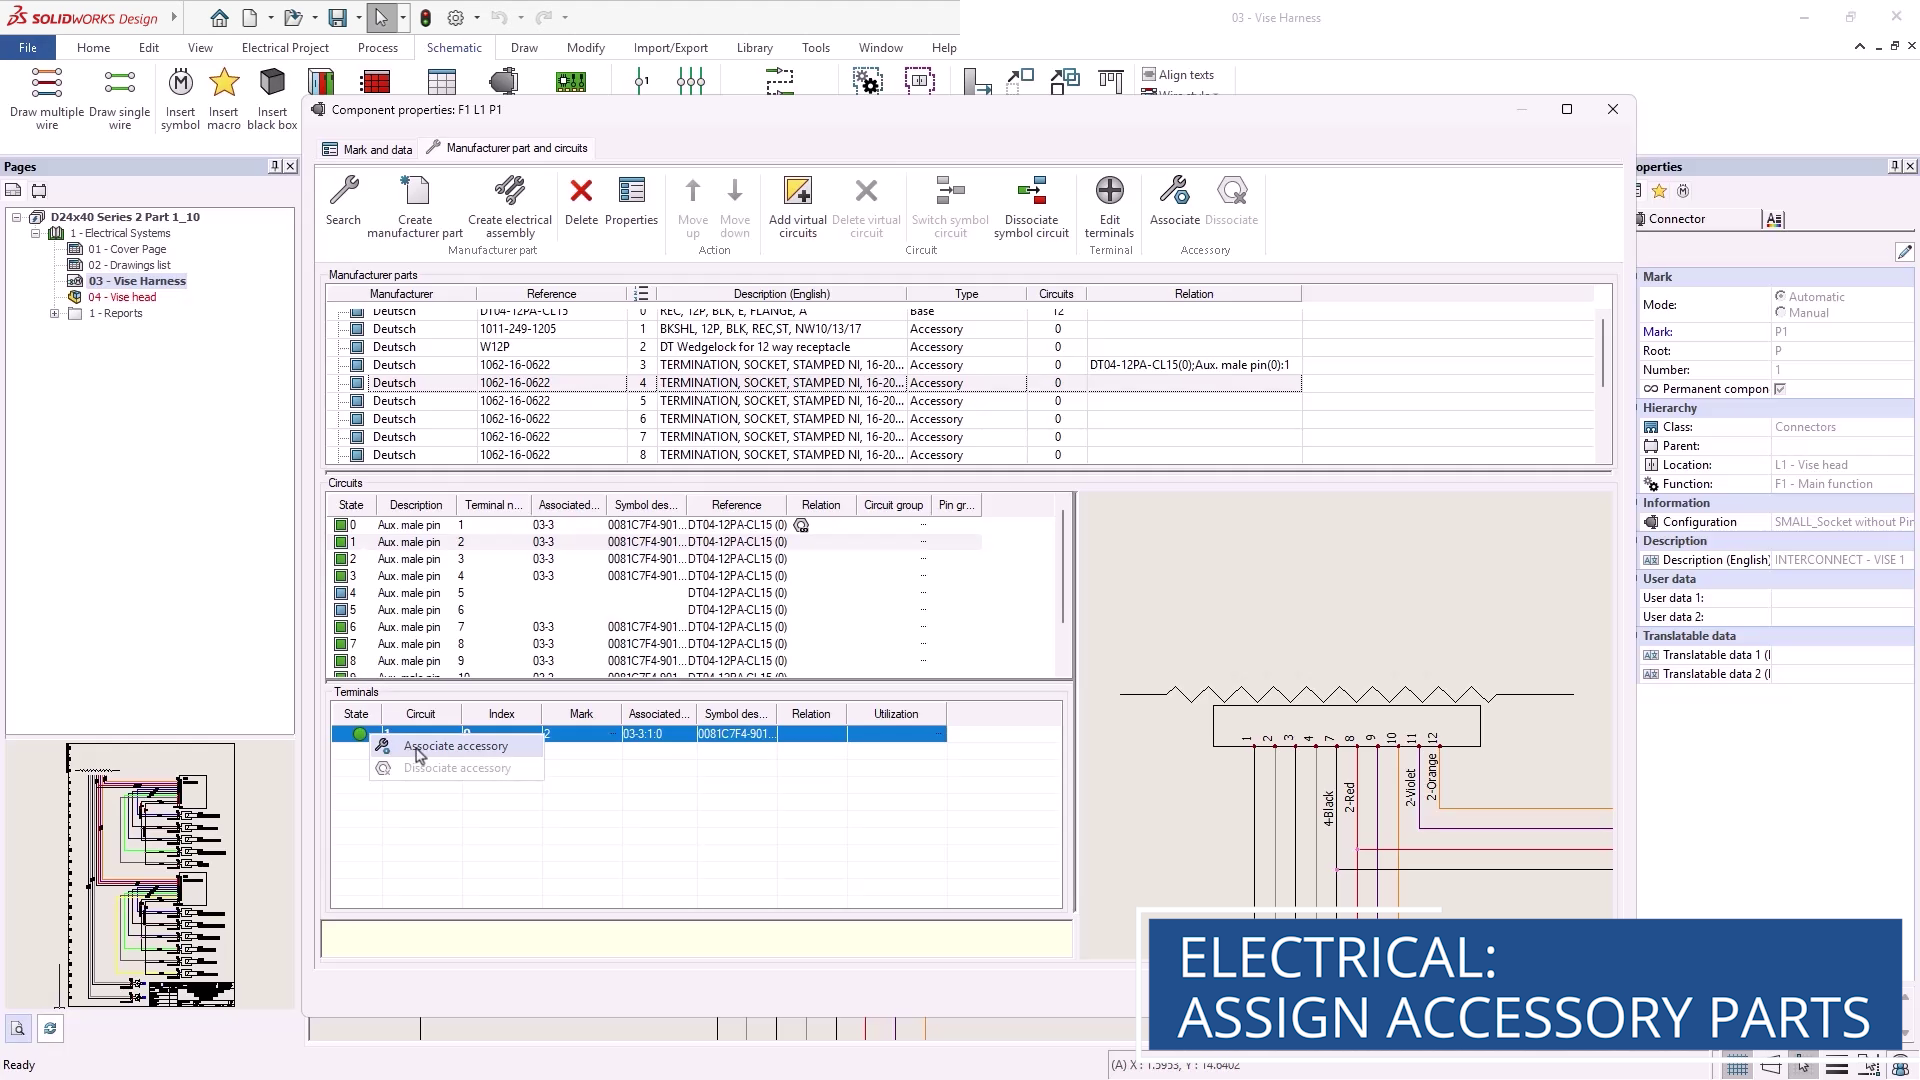1920x1080 pixels.
Task: Click the Manufacturer parts list scrollbar
Action: tap(1602, 352)
